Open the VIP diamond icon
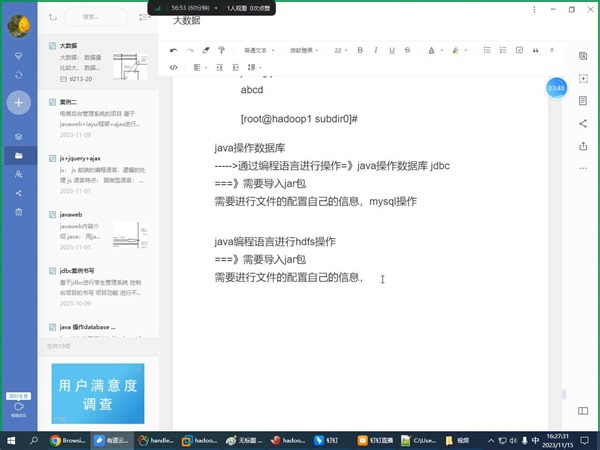 point(18,56)
